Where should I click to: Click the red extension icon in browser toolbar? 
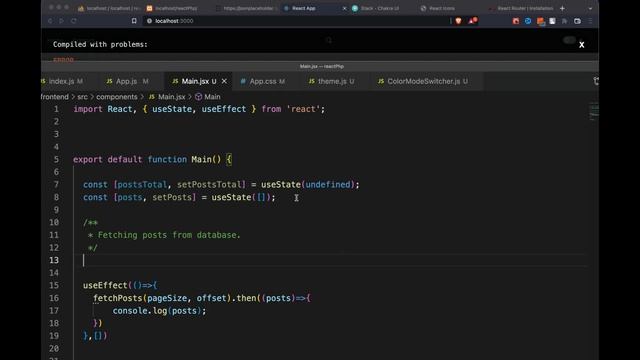[x=516, y=21]
